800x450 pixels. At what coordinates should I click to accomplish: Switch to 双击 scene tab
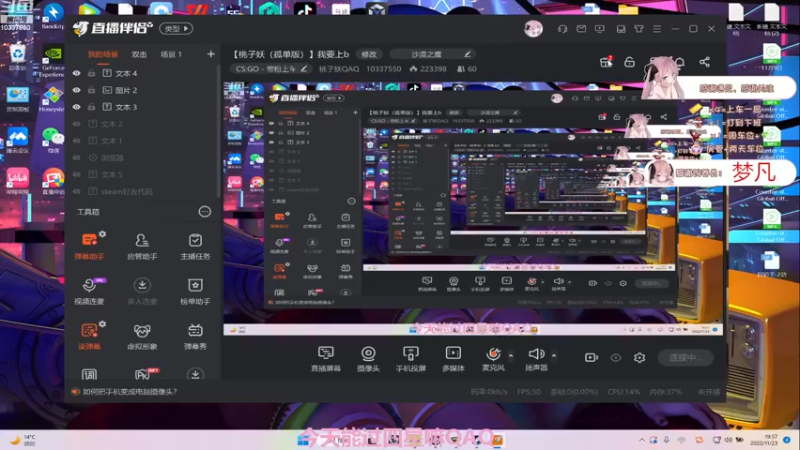(139, 55)
